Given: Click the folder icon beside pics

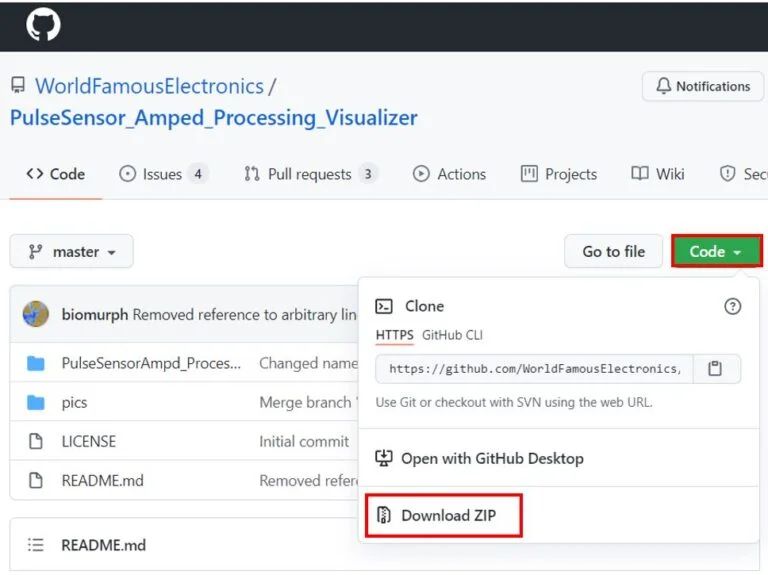Looking at the screenshot, I should tap(35, 403).
